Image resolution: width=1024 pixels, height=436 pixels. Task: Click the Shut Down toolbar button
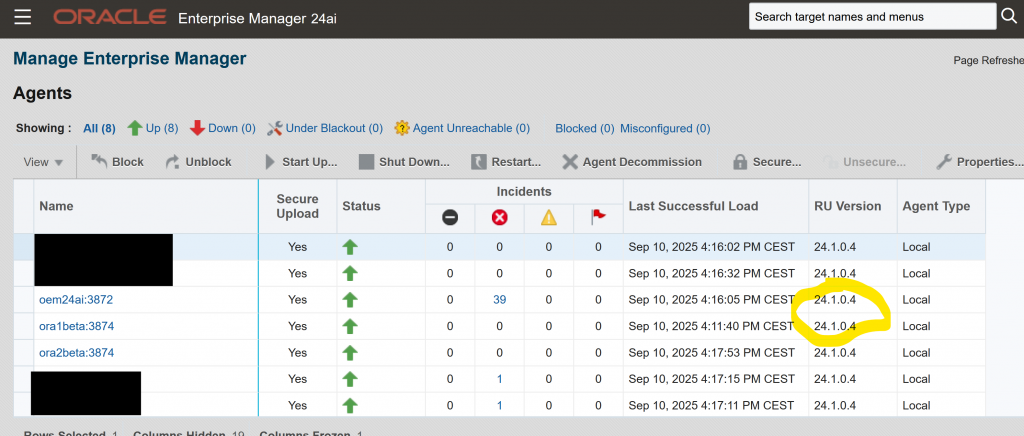point(404,162)
